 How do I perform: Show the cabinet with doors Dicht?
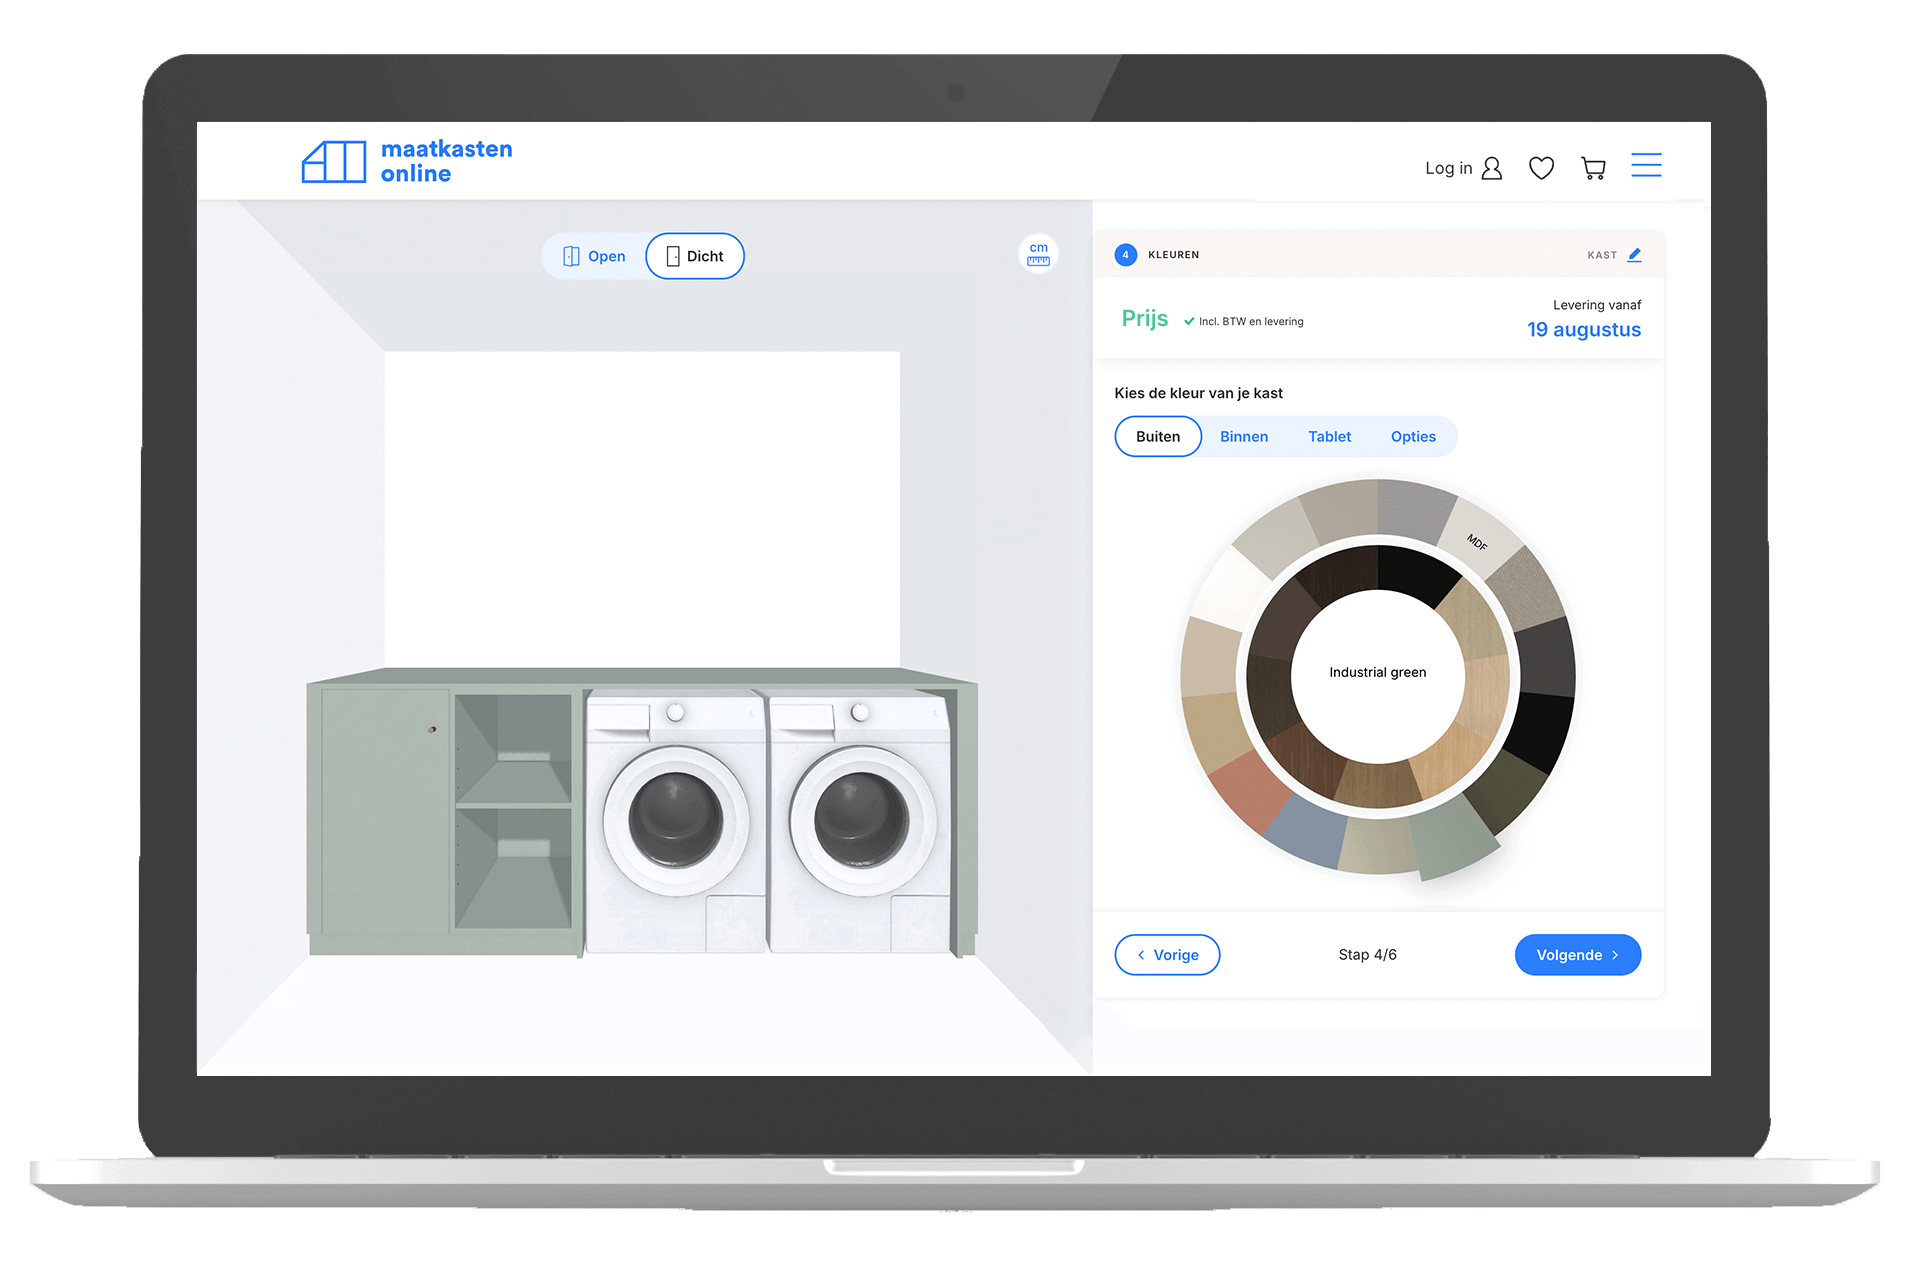(x=695, y=256)
